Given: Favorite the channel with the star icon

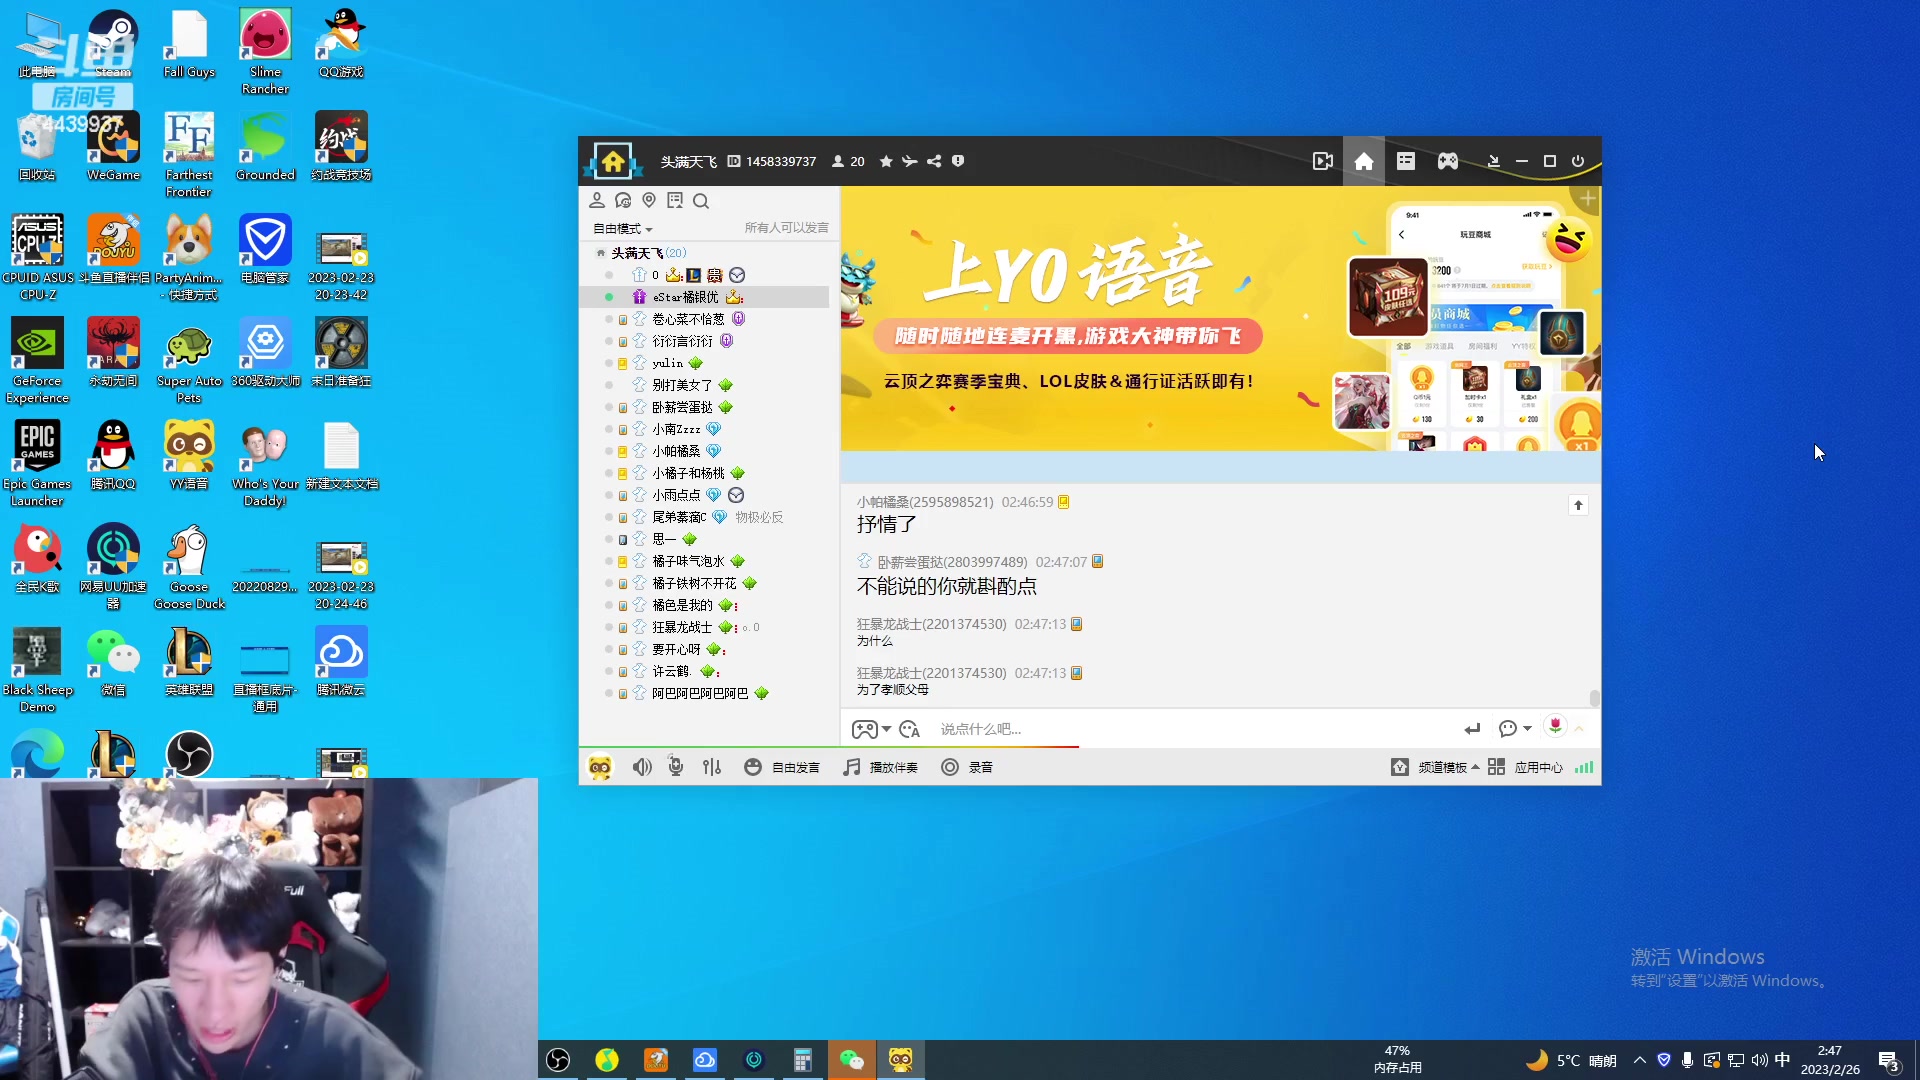Looking at the screenshot, I should click(886, 161).
